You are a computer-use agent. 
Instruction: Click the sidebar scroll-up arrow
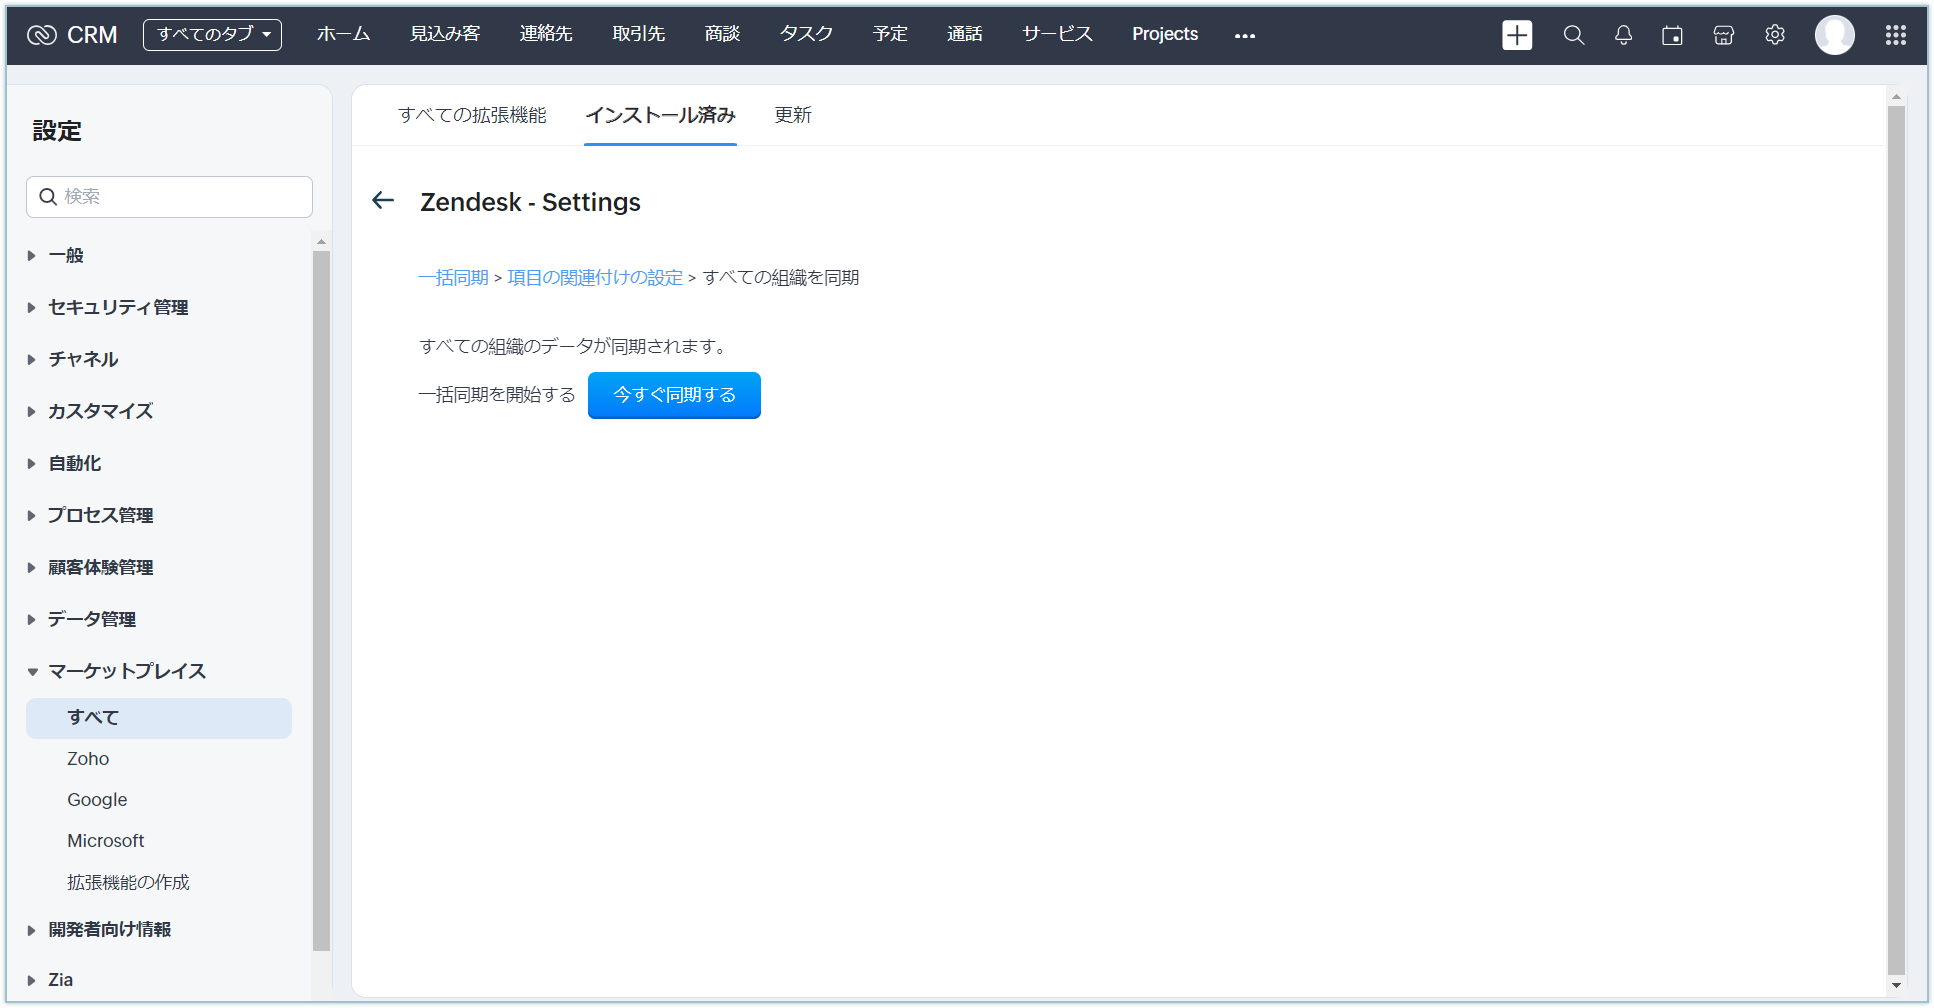click(321, 241)
